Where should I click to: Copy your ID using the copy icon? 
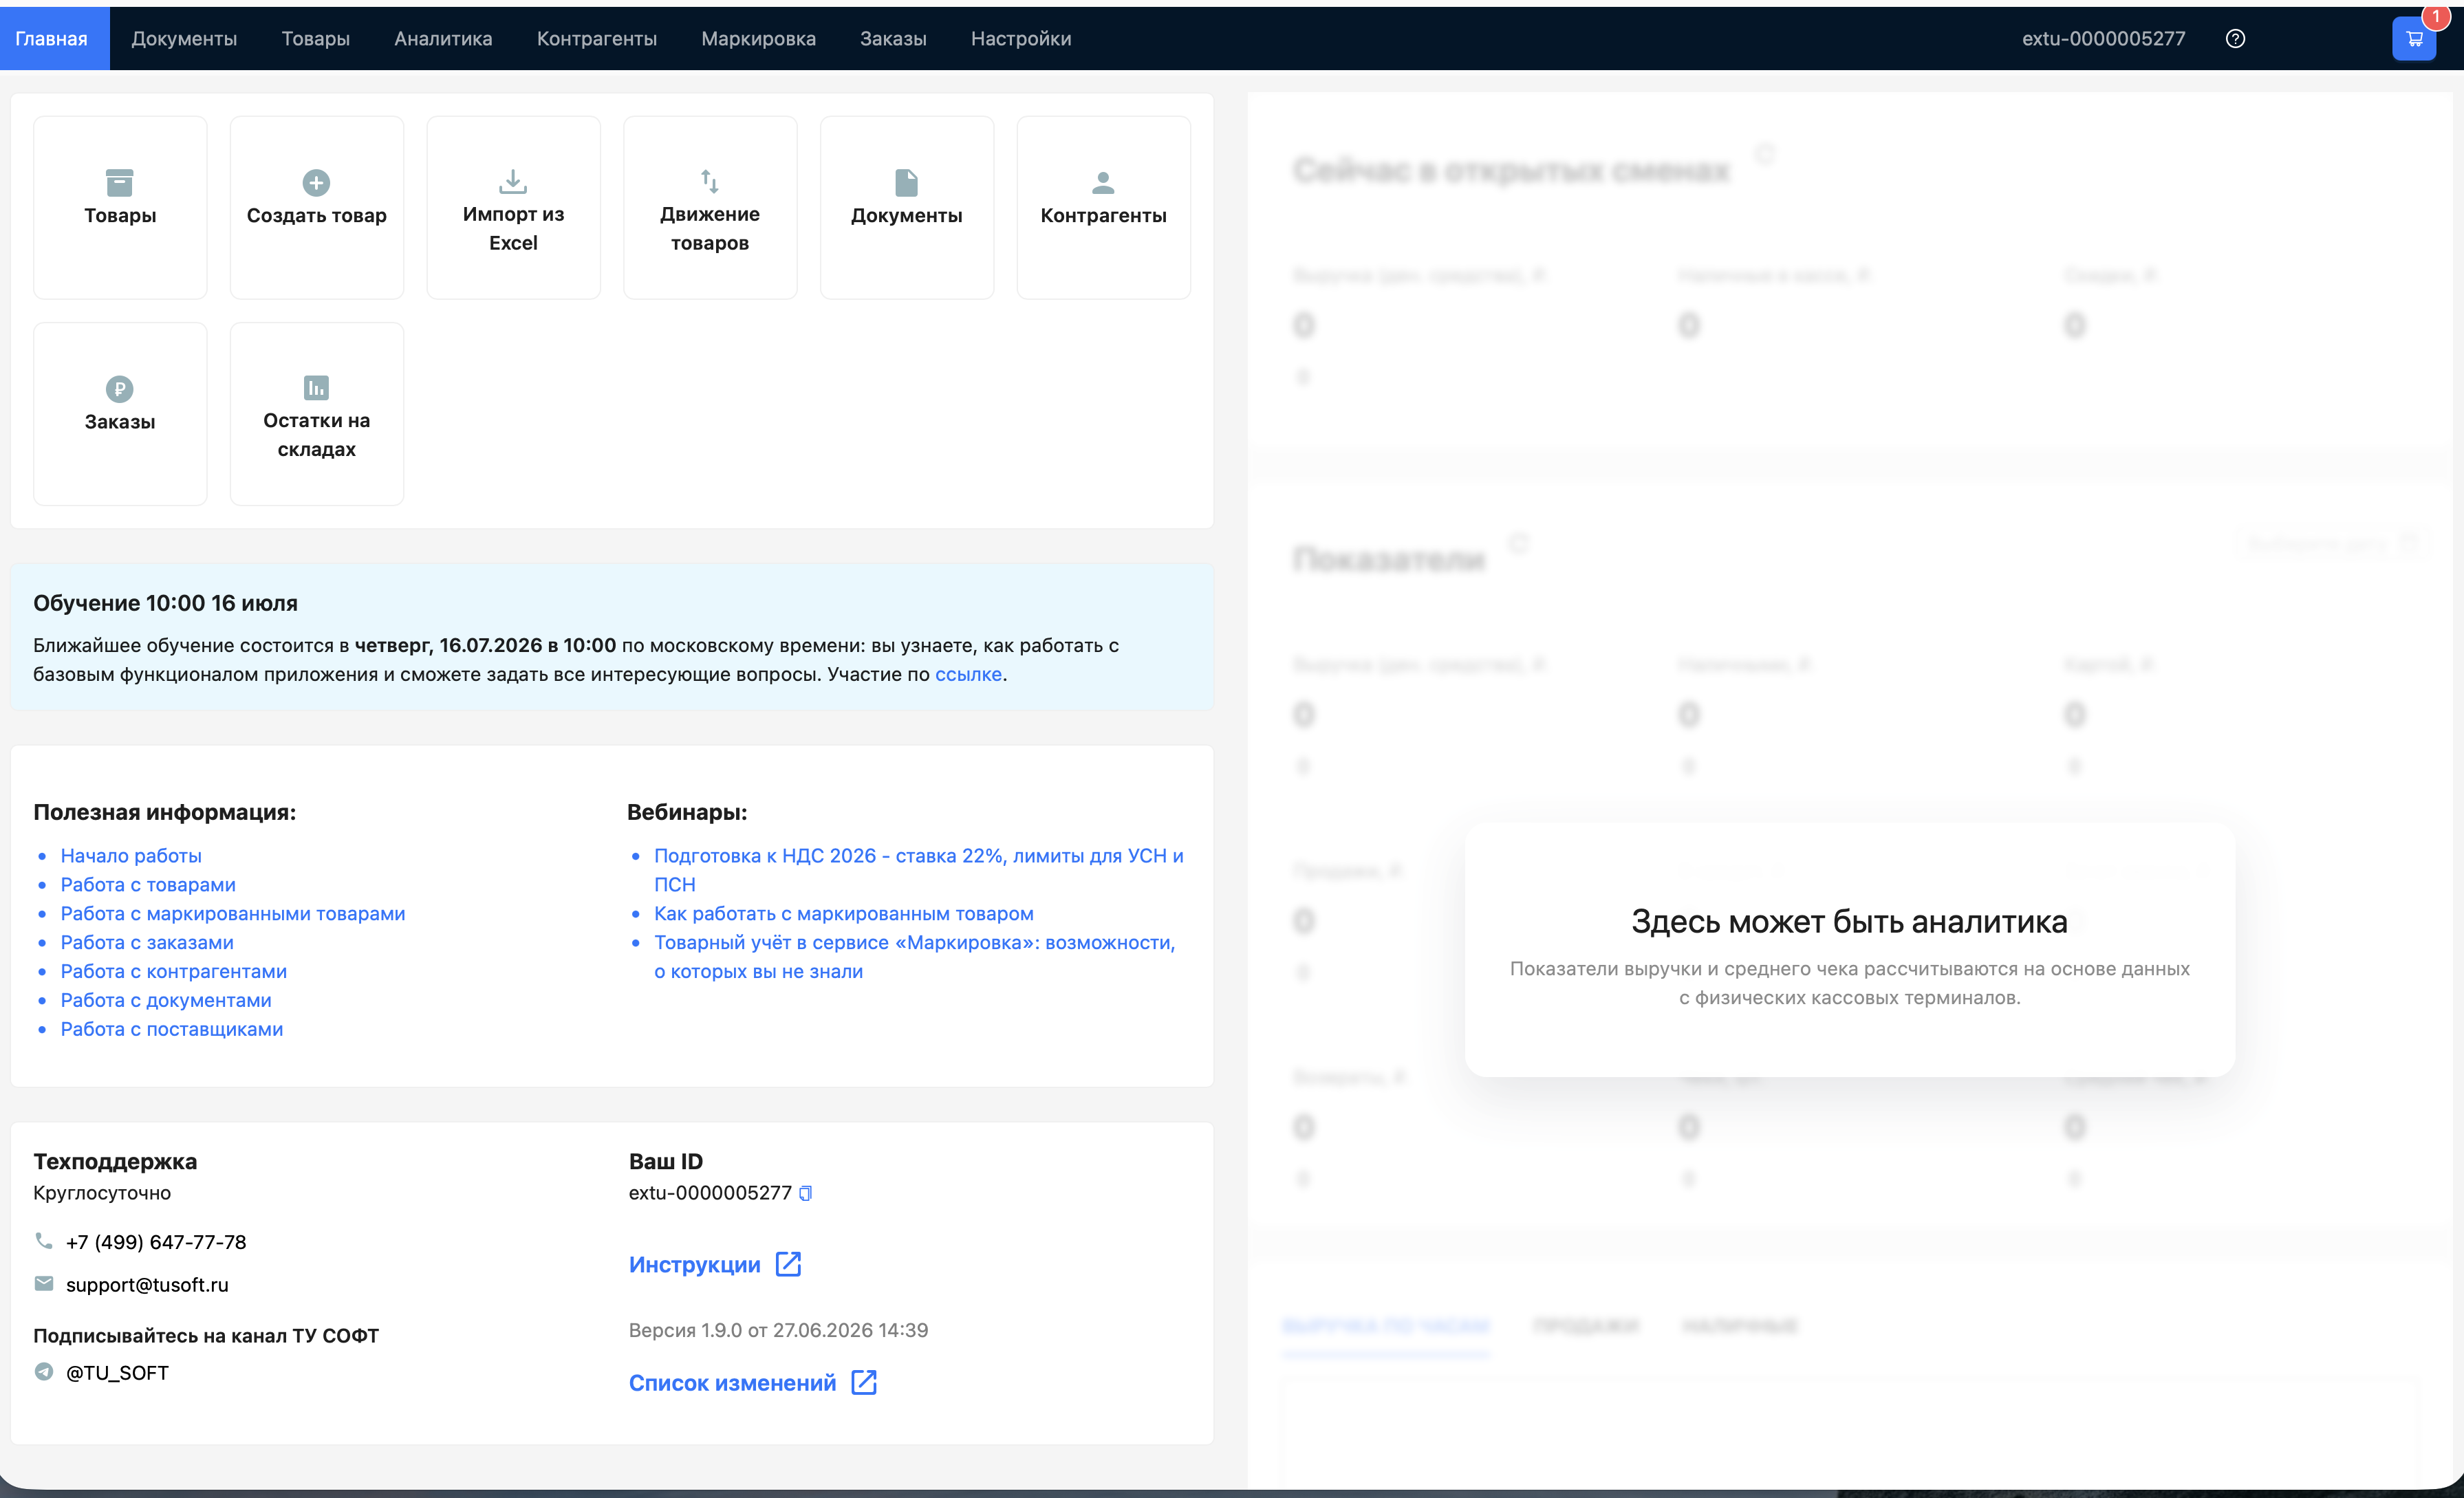805,1192
